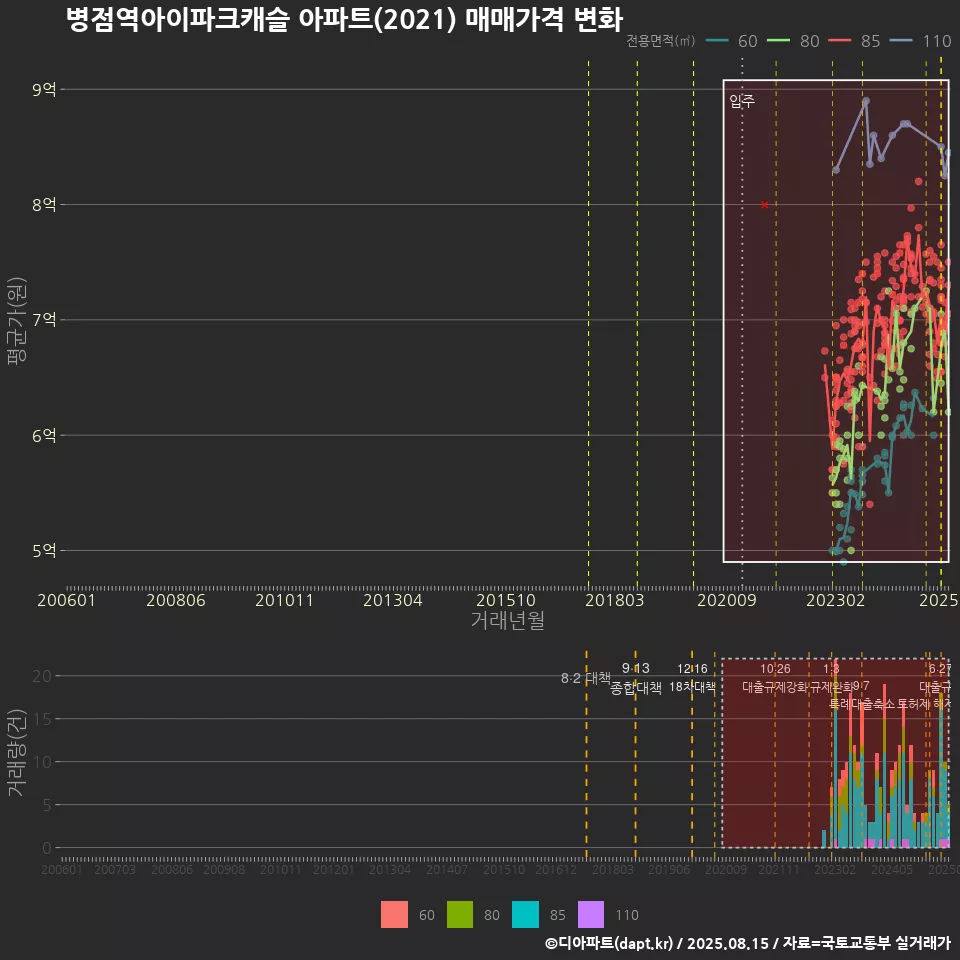Click the '5억' y-axis label
This screenshot has width=960, height=960.
pyautogui.click(x=44, y=550)
